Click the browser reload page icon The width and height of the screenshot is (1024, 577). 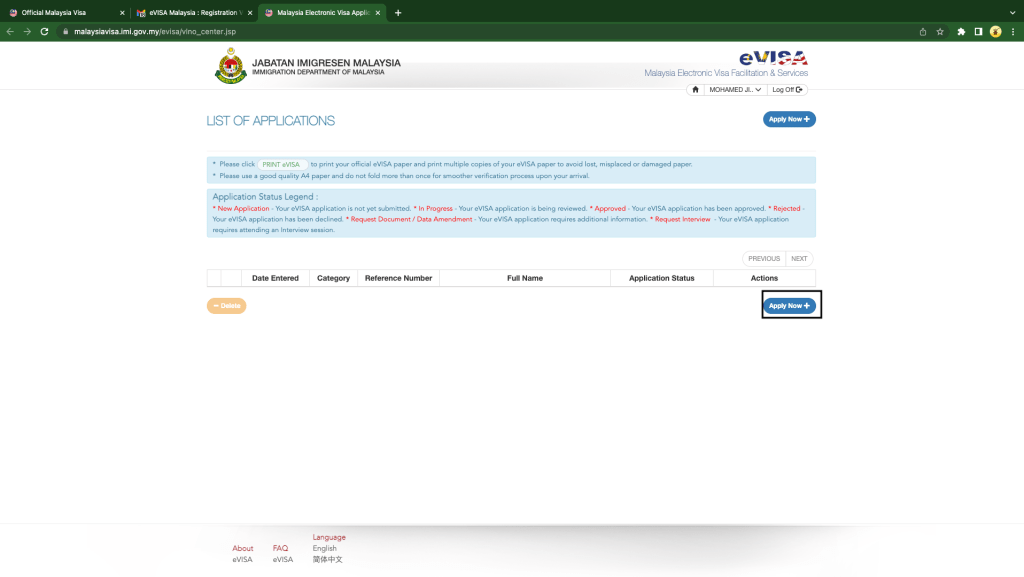point(44,31)
